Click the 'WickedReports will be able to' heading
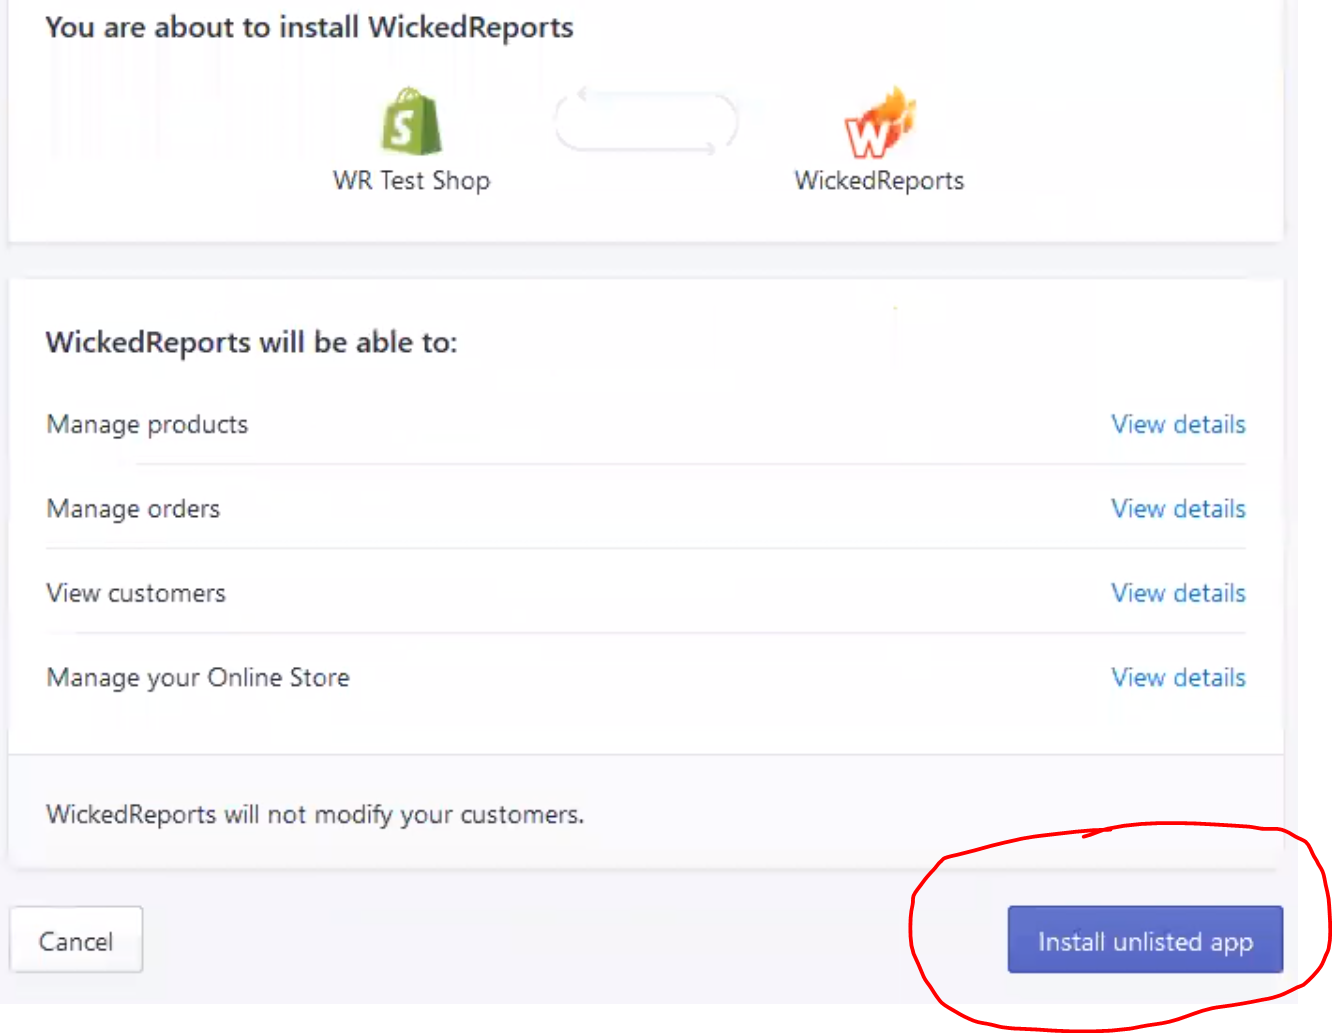1332x1033 pixels. (x=251, y=343)
